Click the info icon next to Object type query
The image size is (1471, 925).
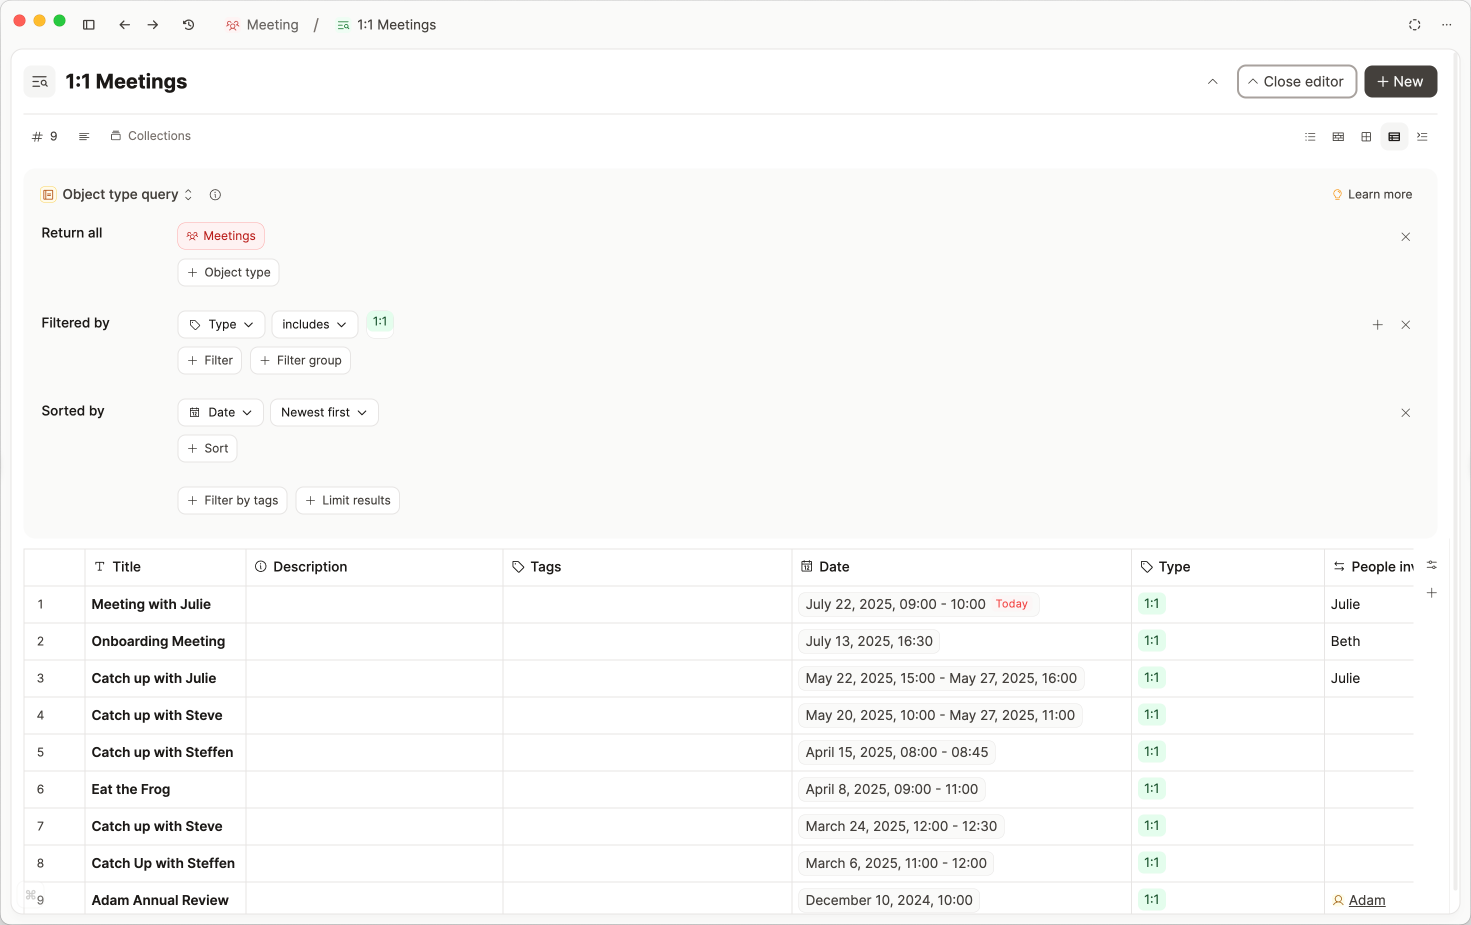pyautogui.click(x=215, y=195)
